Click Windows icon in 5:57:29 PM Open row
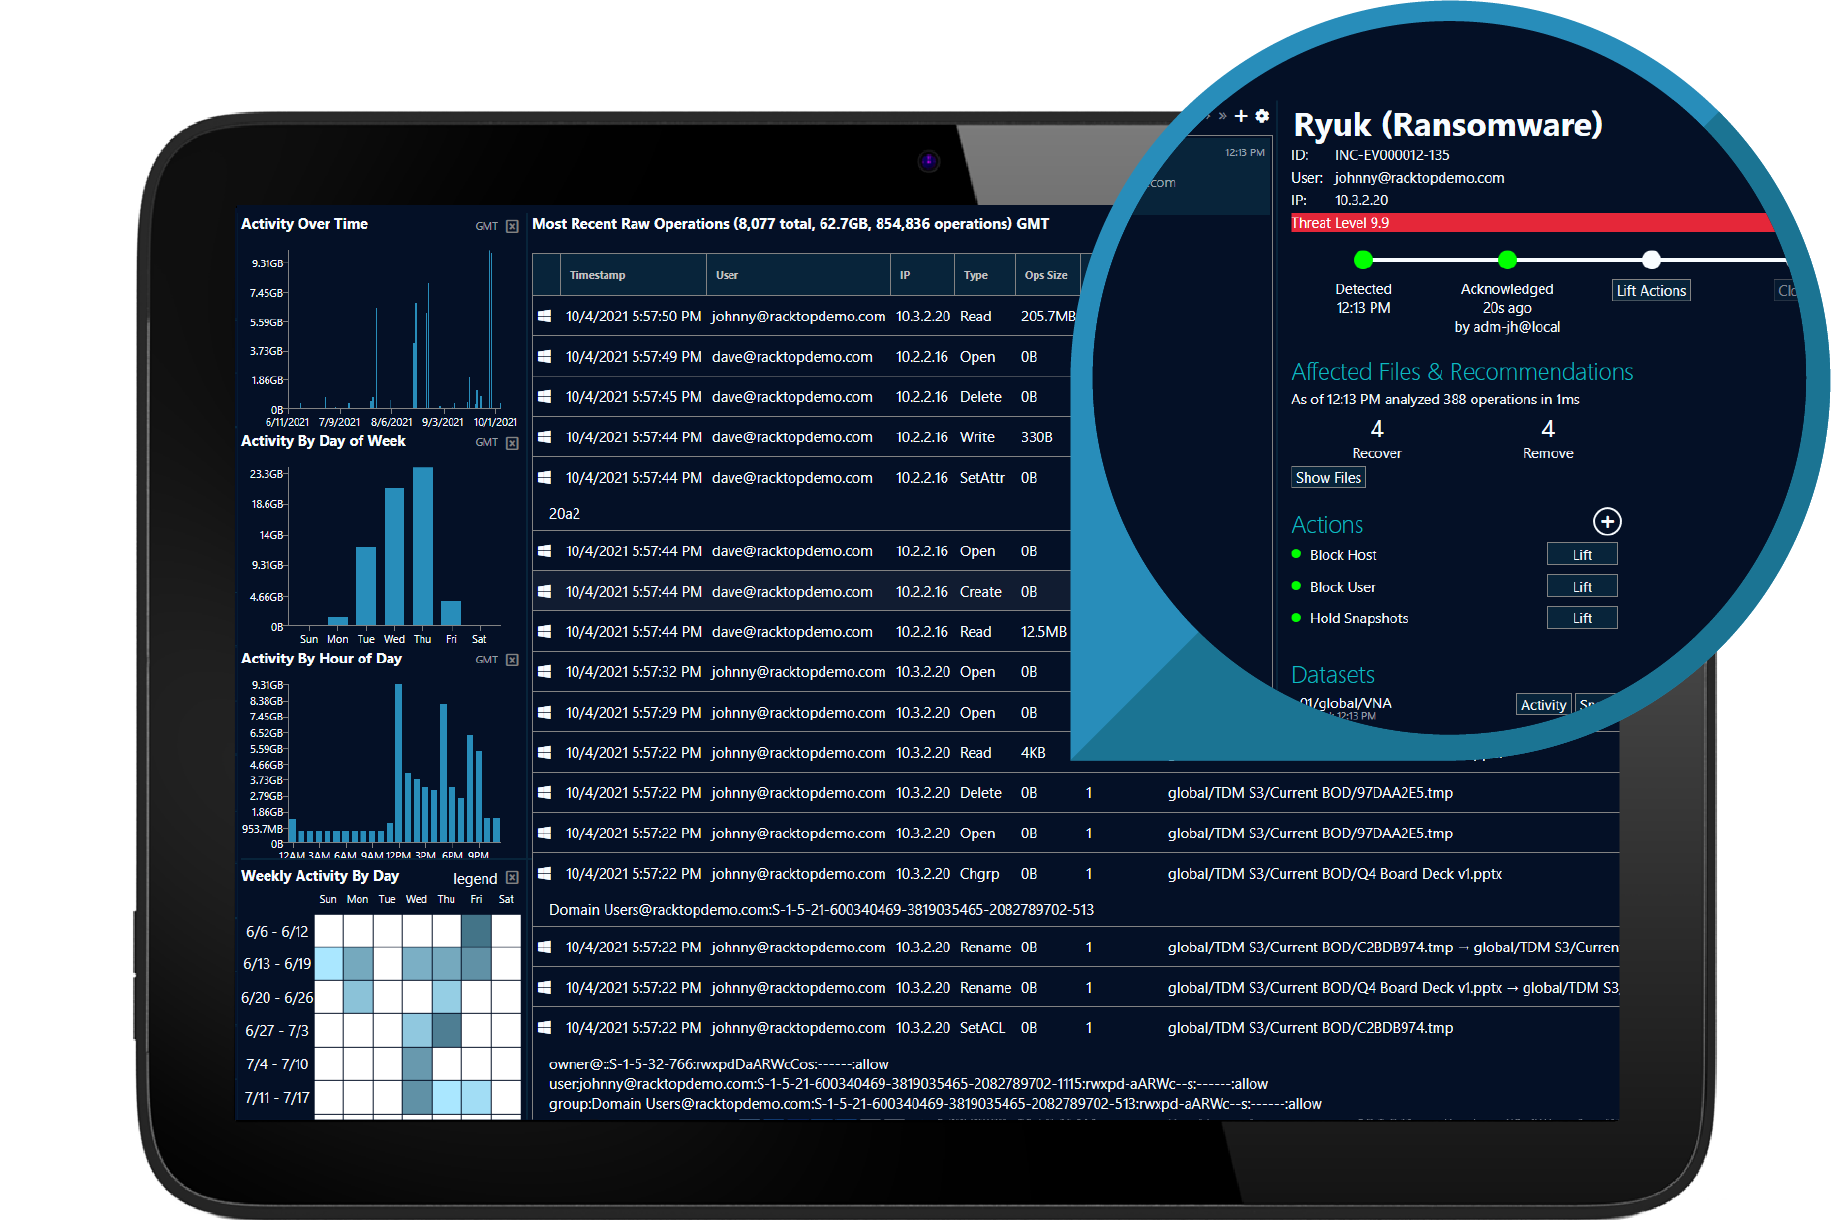Screen dimensions: 1848x1222 (545, 713)
